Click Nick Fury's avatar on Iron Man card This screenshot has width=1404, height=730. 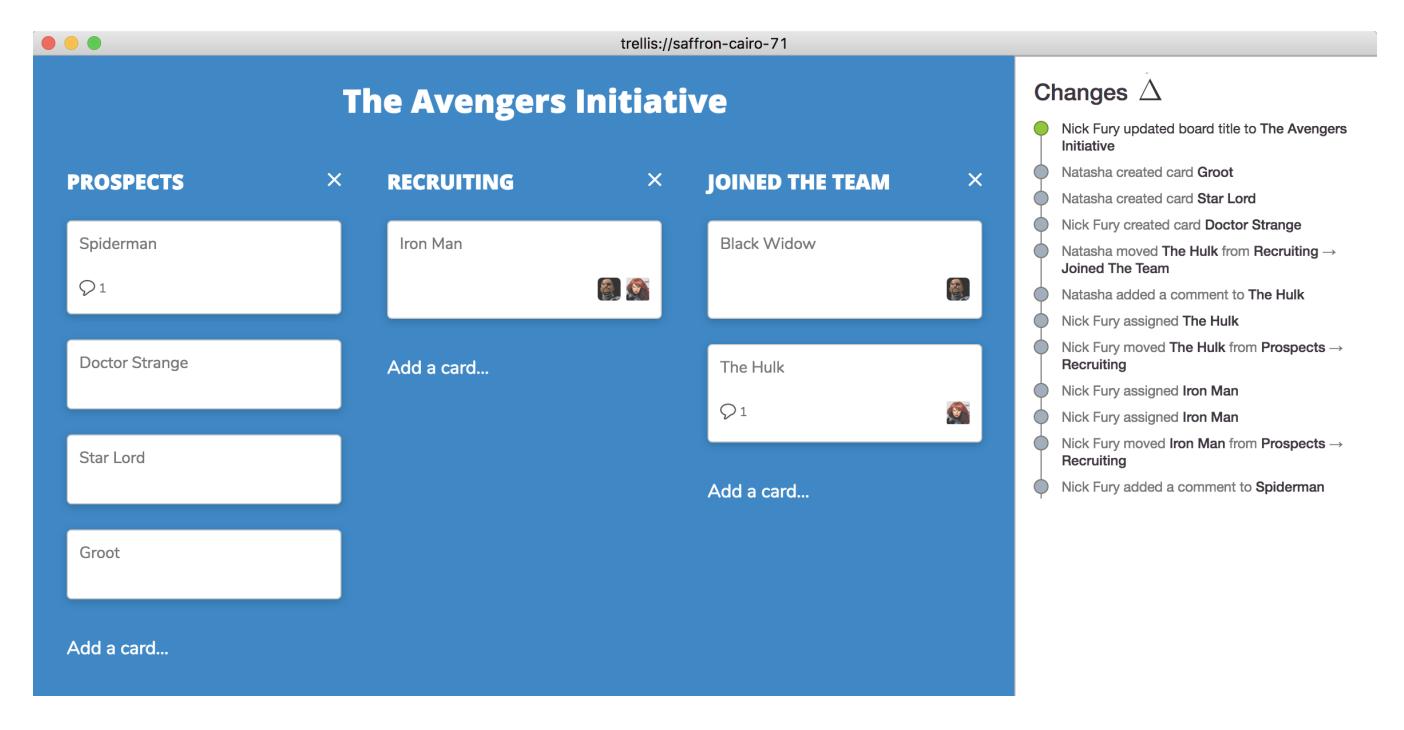point(609,289)
